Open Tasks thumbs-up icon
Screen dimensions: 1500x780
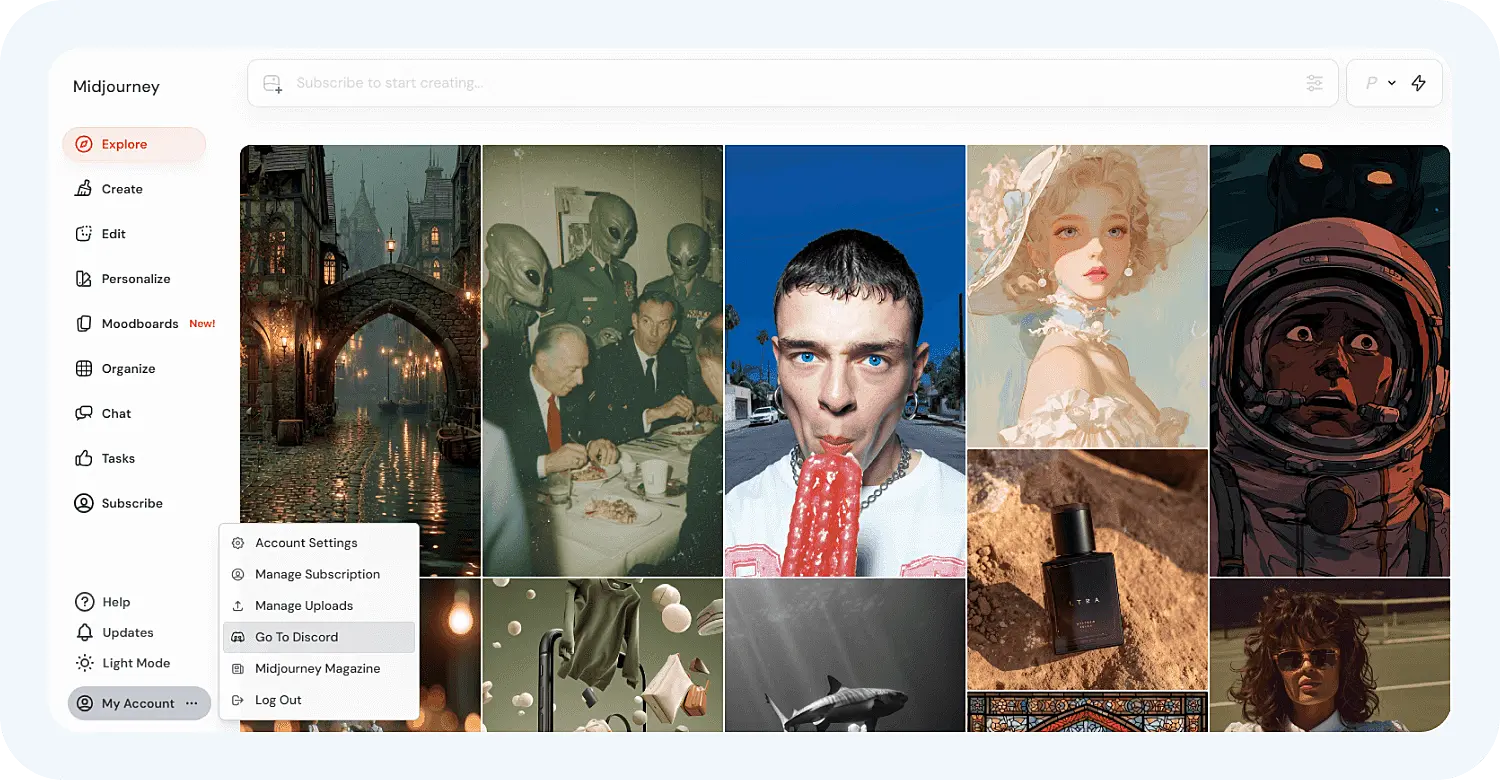[x=85, y=459]
